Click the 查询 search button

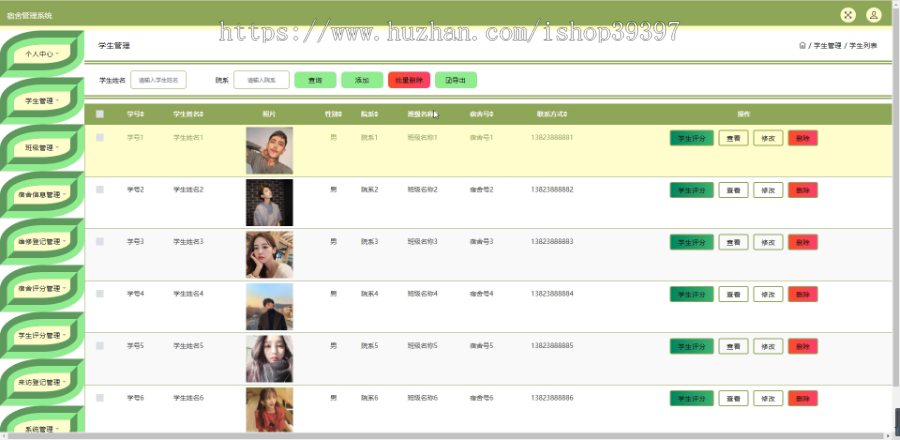(315, 80)
